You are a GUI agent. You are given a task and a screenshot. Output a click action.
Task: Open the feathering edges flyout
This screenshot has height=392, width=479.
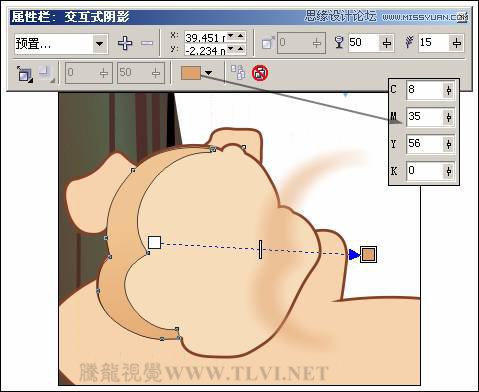46,74
